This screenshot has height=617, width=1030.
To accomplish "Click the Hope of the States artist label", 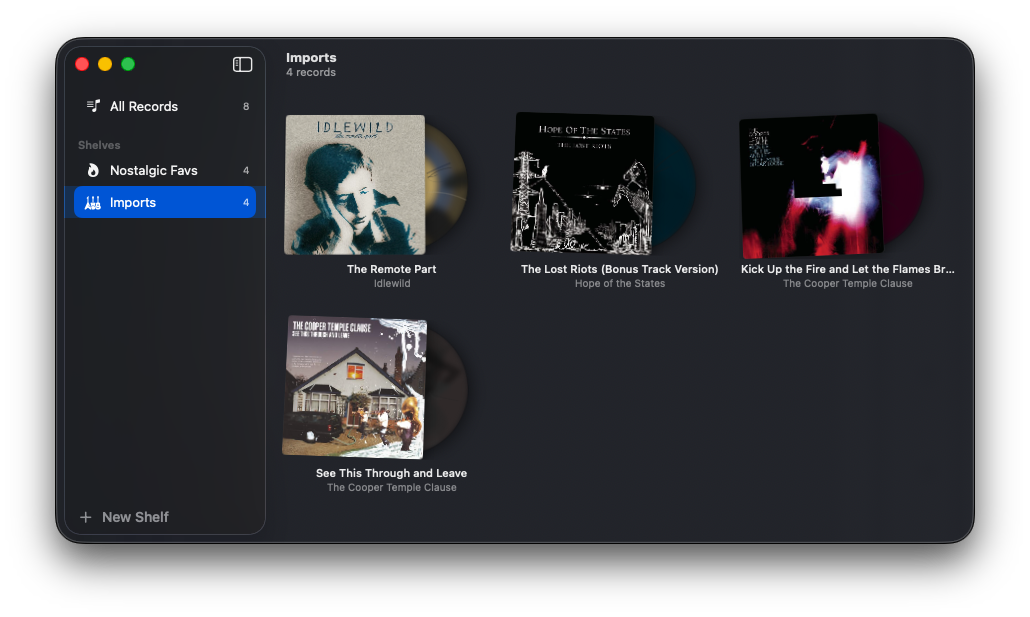I will (x=619, y=283).
